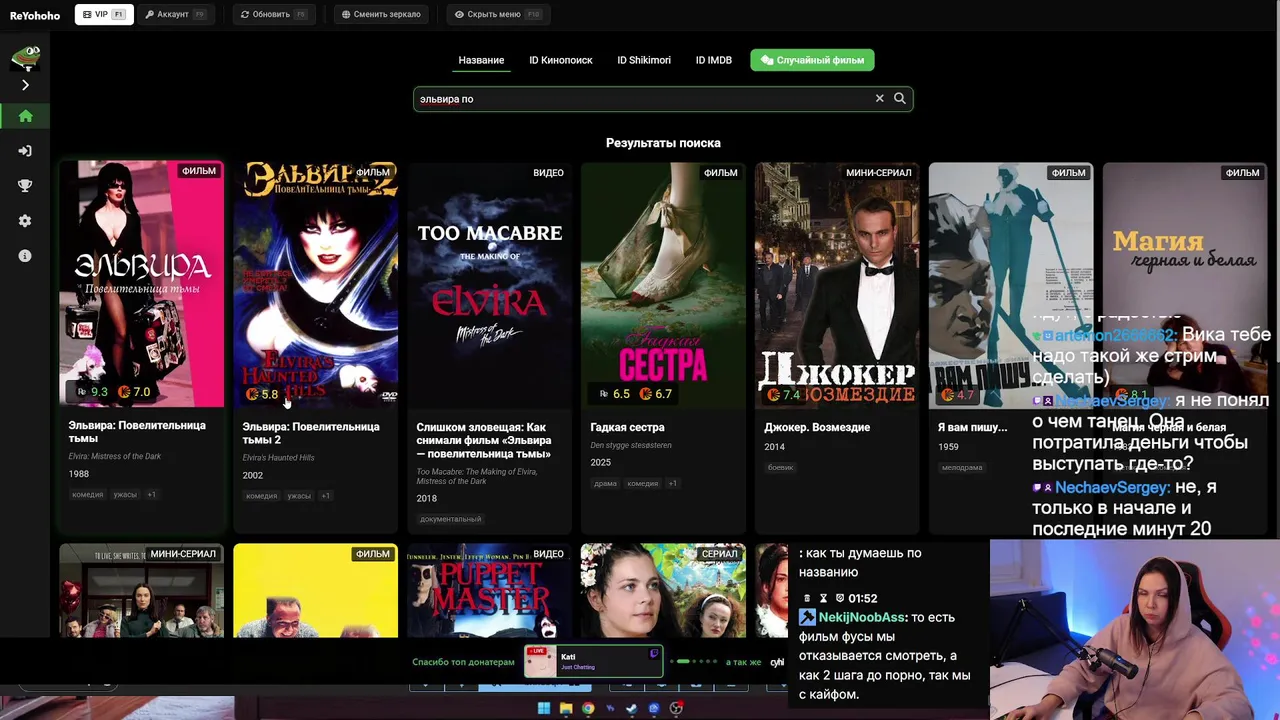Click комедия tag under Эльвира 1988

click(x=87, y=494)
